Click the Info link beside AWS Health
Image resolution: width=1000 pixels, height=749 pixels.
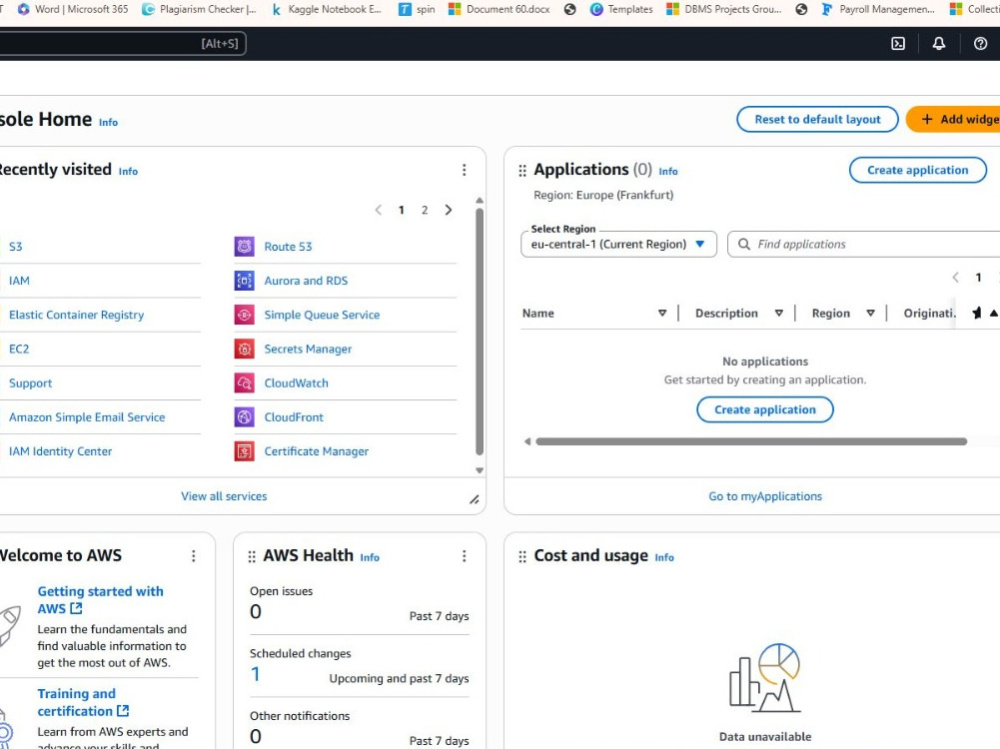click(370, 558)
